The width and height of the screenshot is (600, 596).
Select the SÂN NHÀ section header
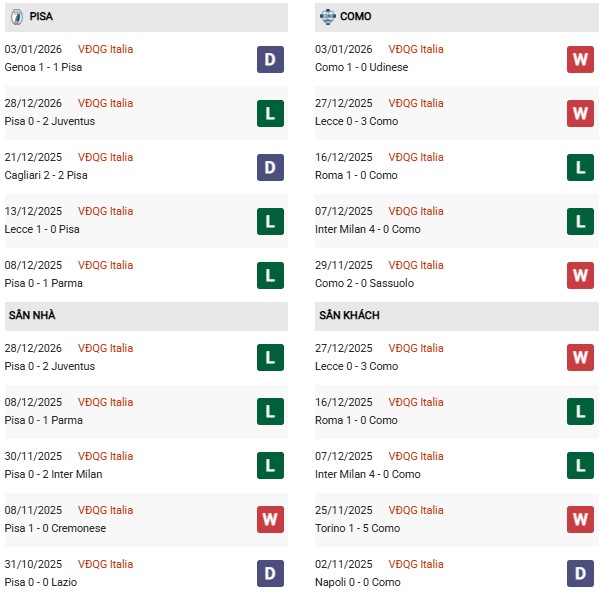32,316
